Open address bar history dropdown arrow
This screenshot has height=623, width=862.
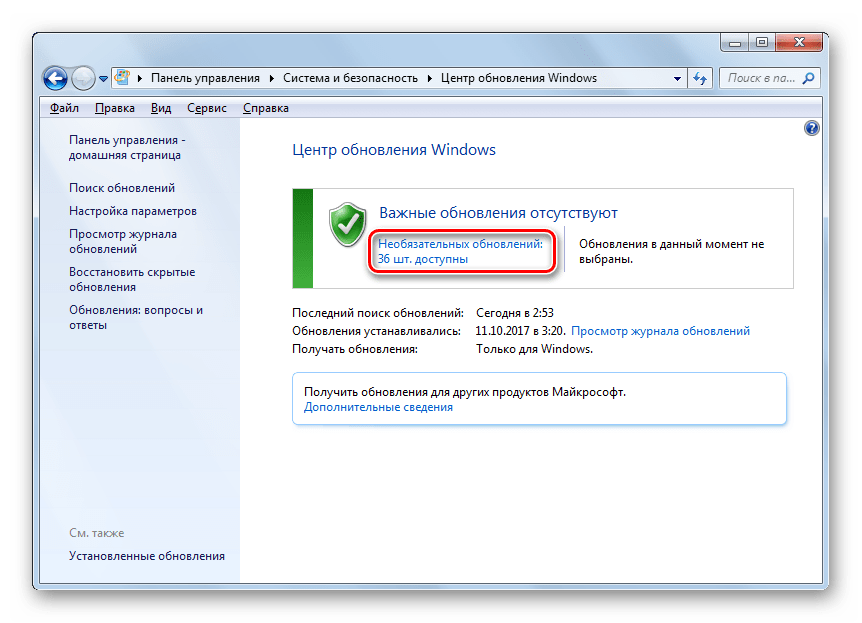coord(676,78)
